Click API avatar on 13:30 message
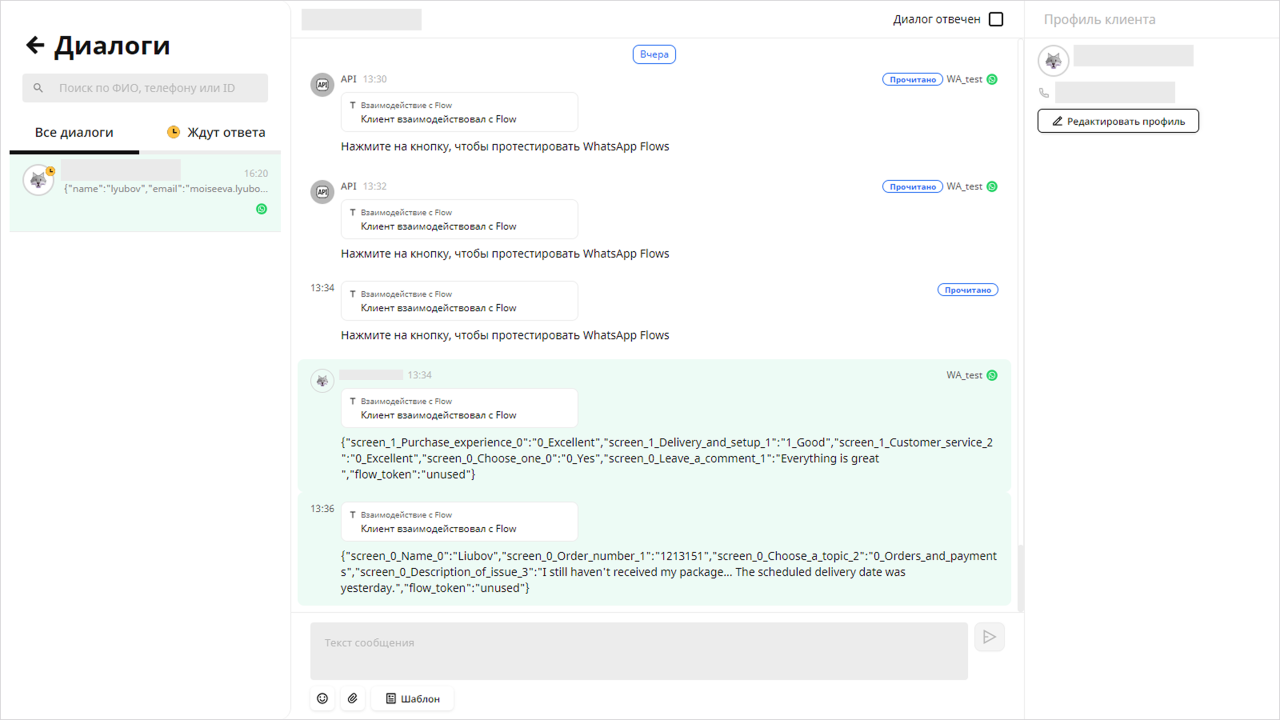Screen dimensions: 1280x720 point(322,85)
